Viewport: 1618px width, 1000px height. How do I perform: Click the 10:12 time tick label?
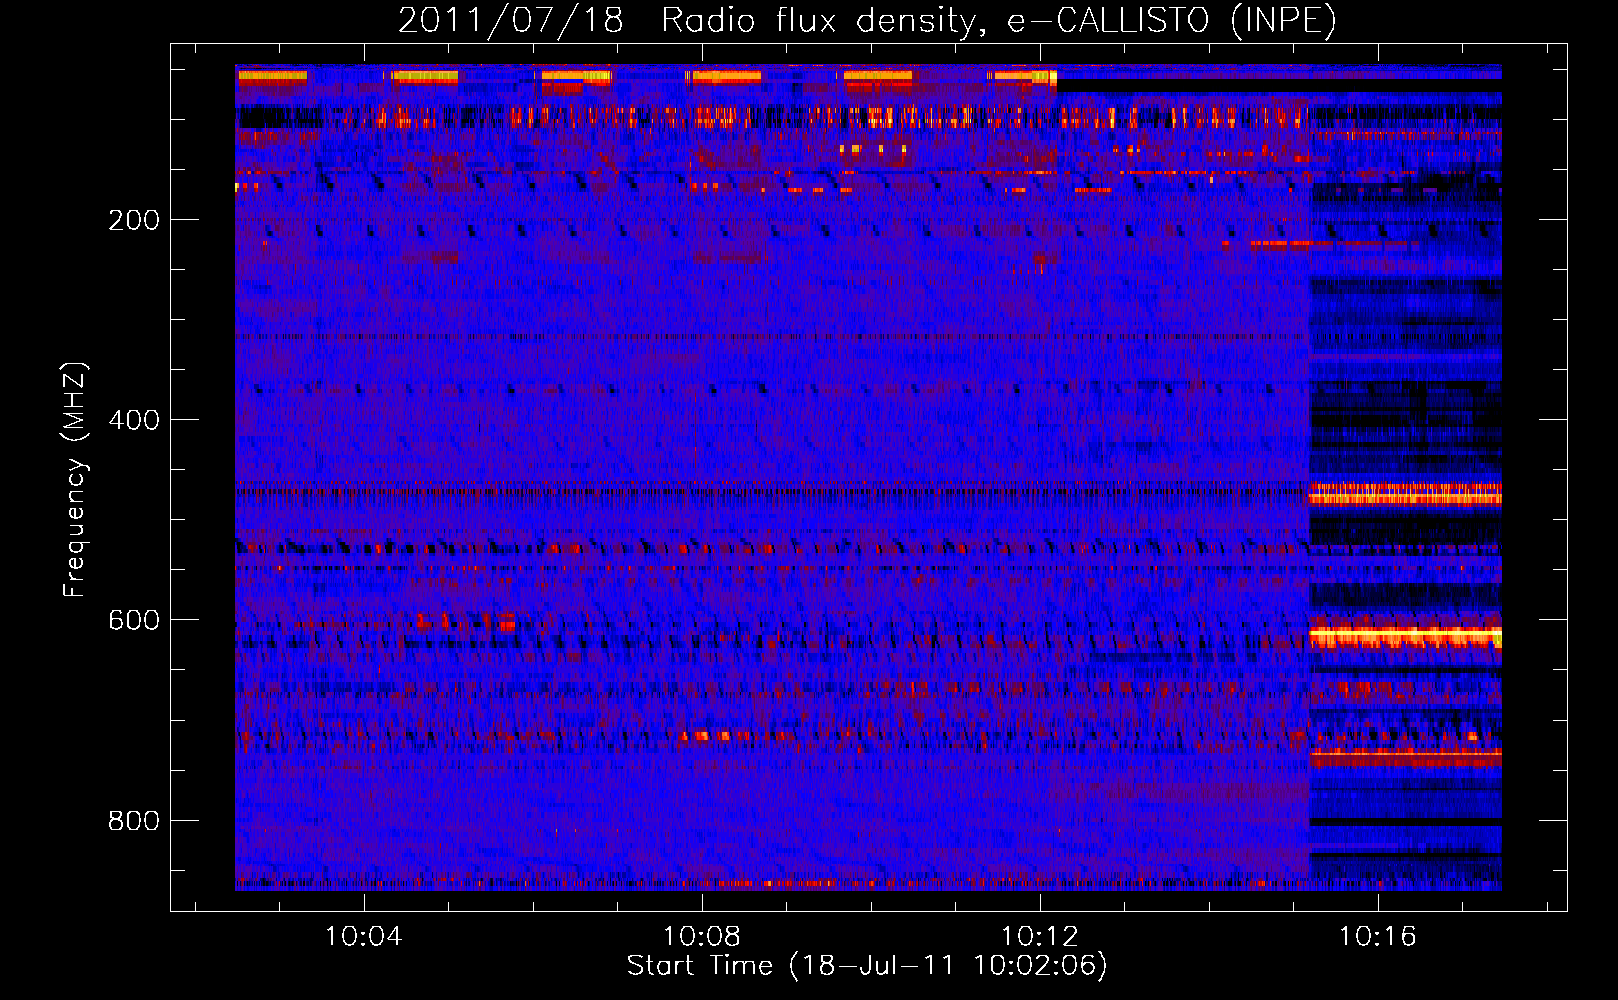tap(1040, 936)
